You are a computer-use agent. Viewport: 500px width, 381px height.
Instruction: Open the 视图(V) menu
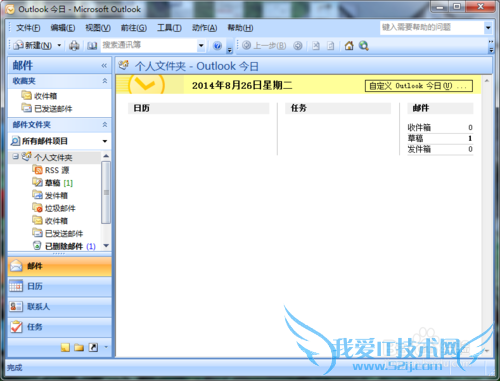pos(98,28)
